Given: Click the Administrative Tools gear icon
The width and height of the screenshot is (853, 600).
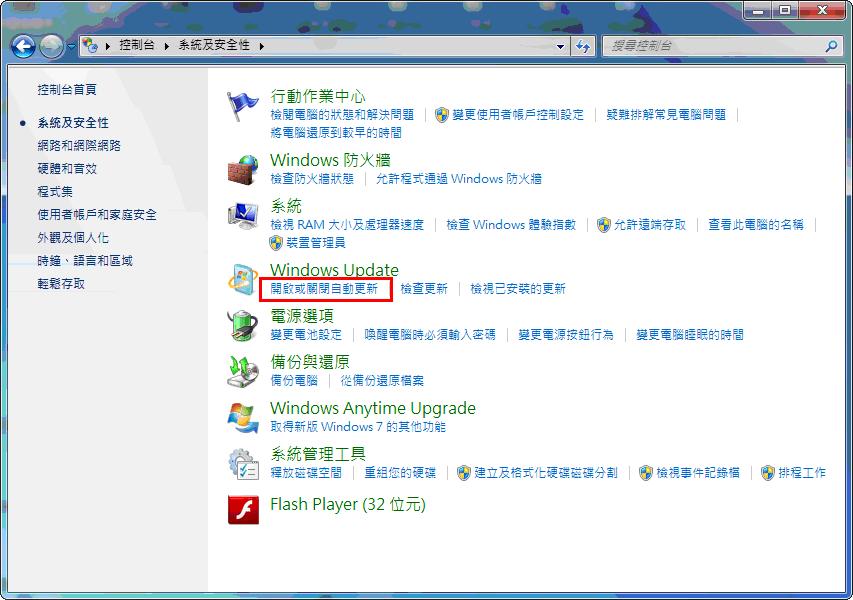Looking at the screenshot, I should pos(243,464).
